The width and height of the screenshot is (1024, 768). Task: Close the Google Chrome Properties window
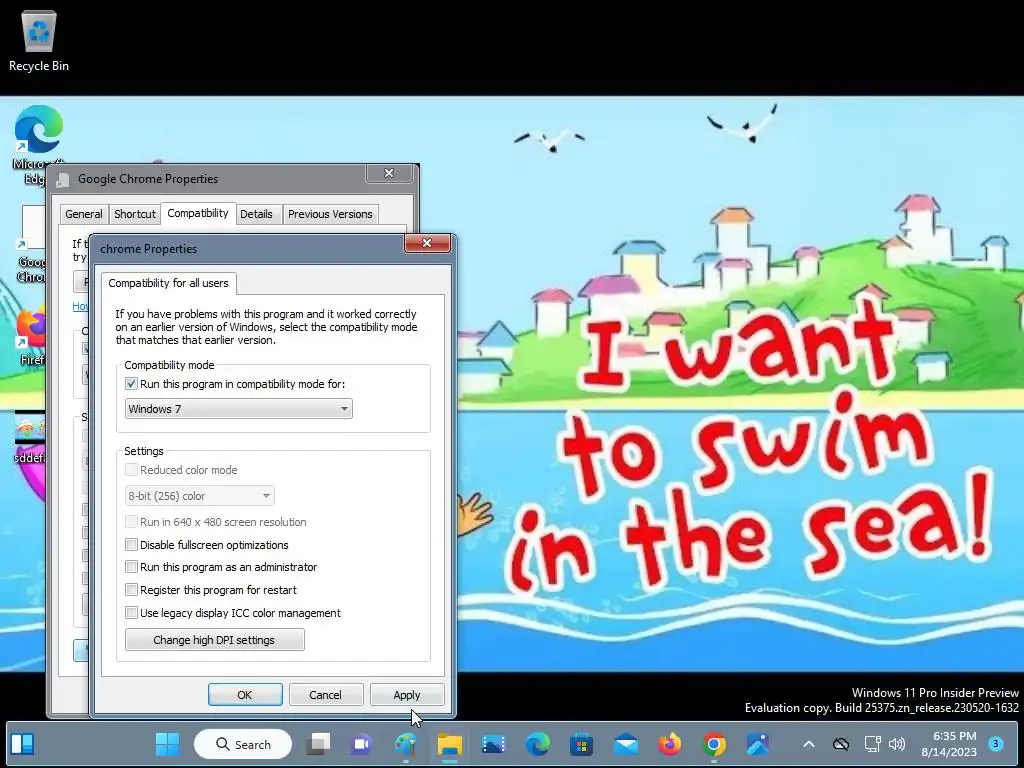coord(389,173)
